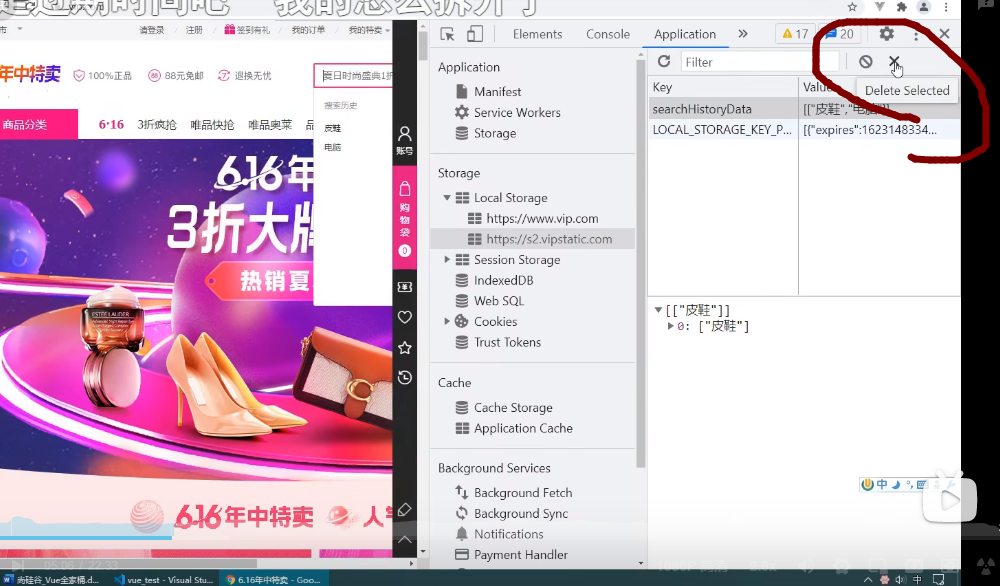The image size is (1000, 586).
Task: Expand the Session Storage tree node
Action: tap(447, 260)
